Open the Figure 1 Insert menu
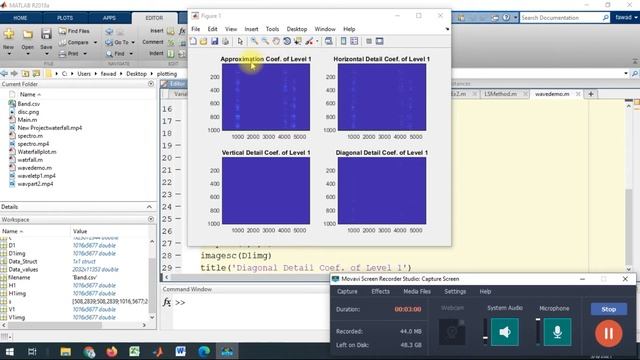Screen dimensions: 640x360 point(251,29)
